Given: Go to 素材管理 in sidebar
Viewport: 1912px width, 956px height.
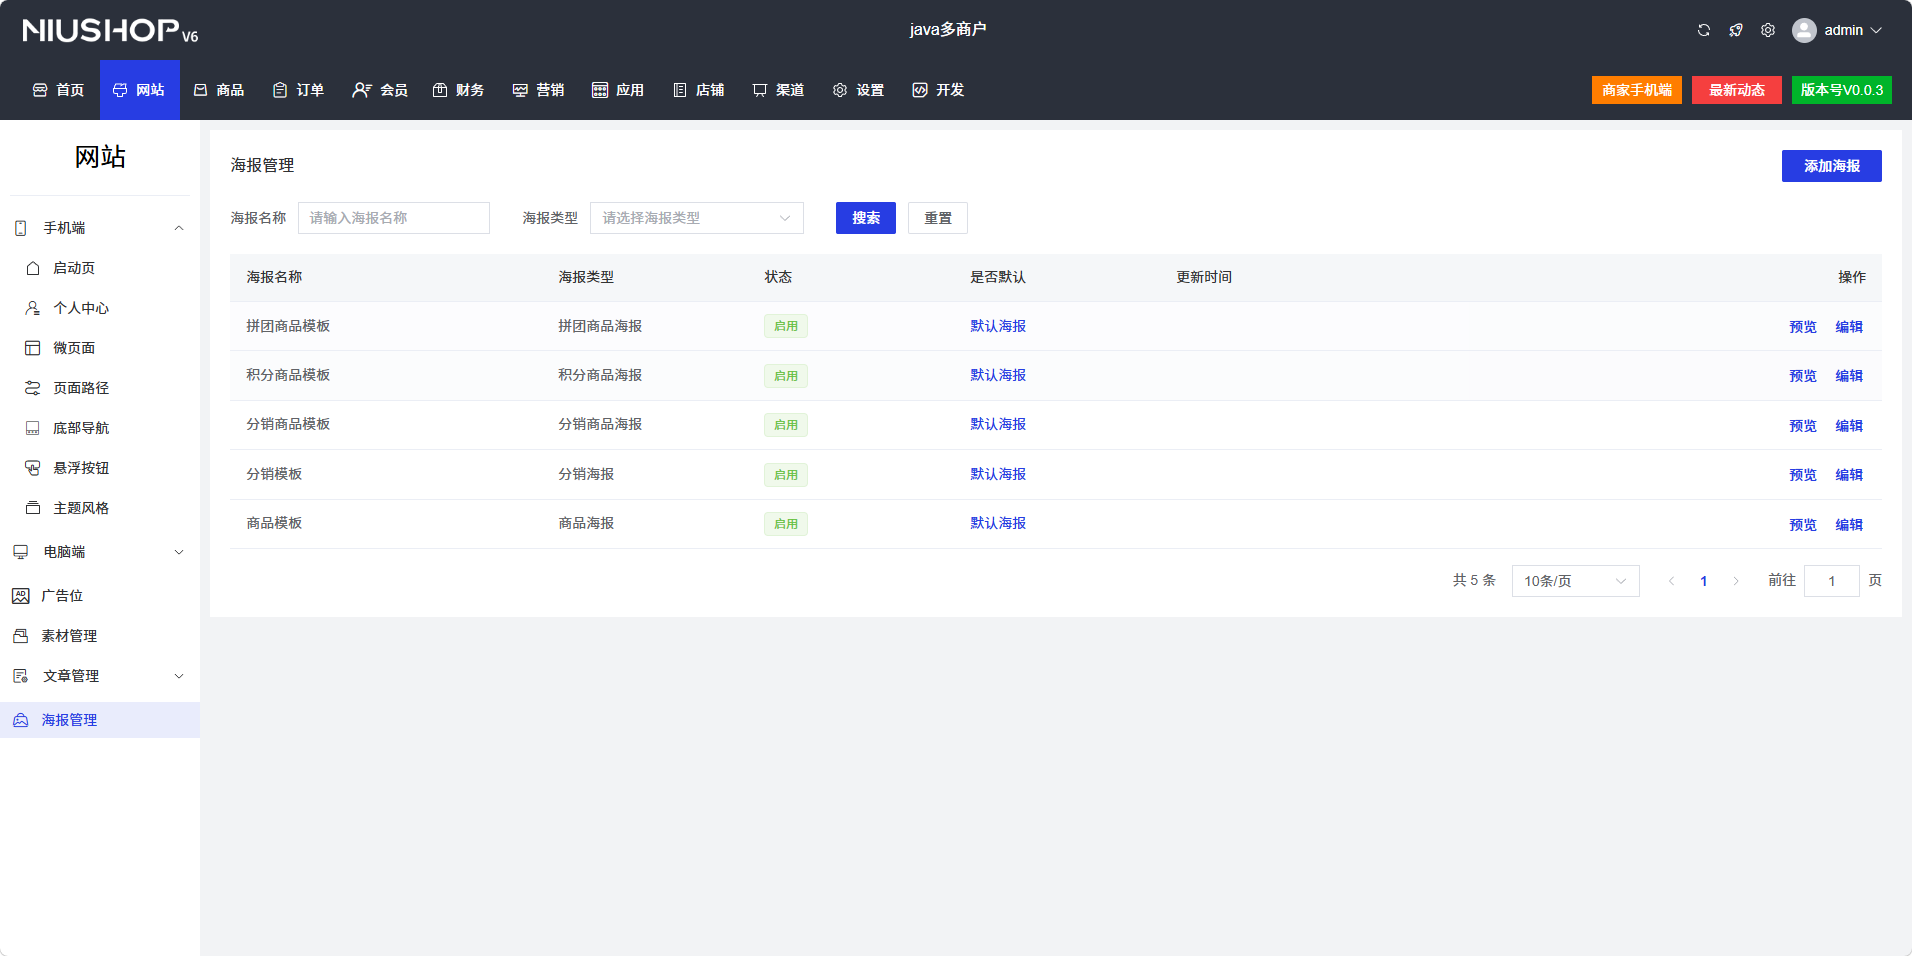Looking at the screenshot, I should (69, 636).
